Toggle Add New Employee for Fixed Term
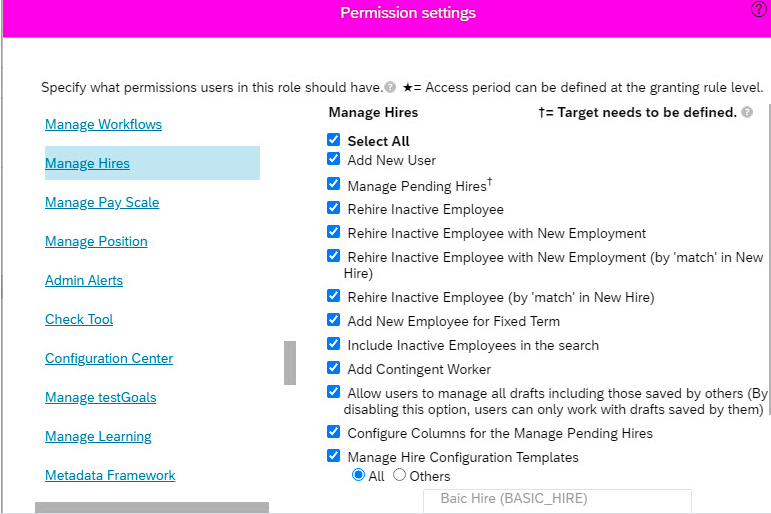771x514 pixels. (334, 320)
